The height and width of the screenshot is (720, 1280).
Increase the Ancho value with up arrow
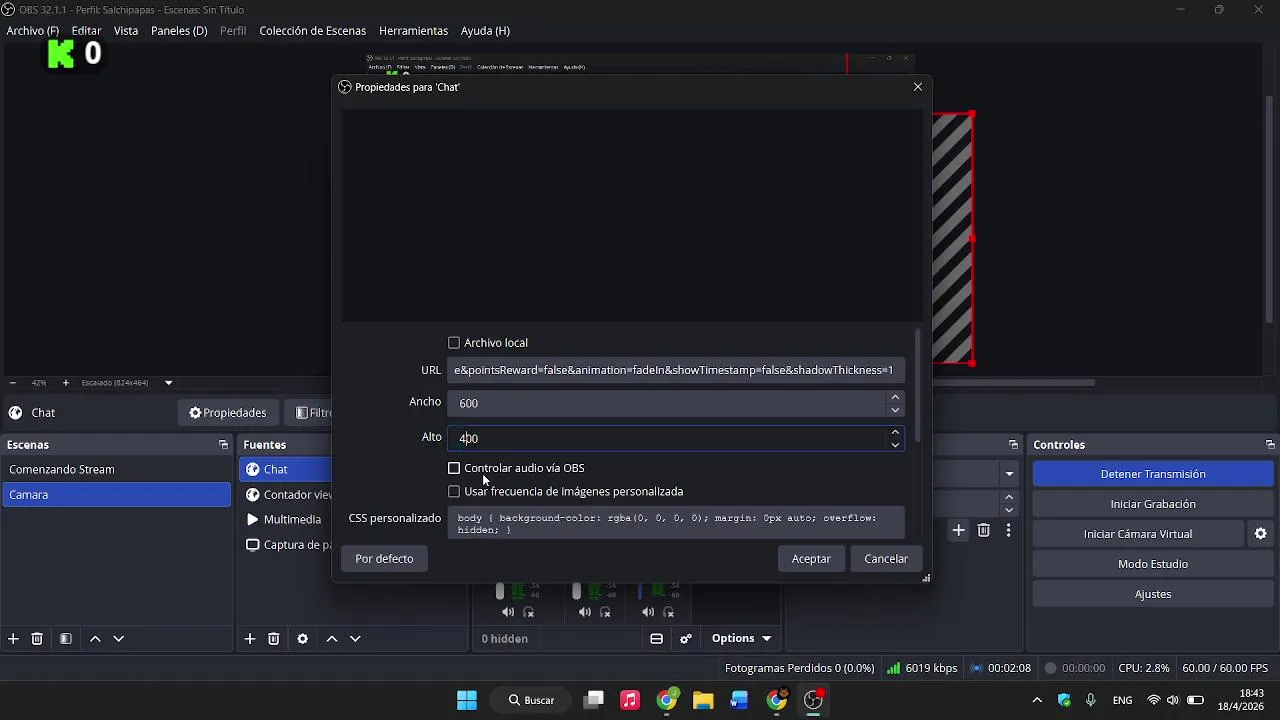(895, 397)
